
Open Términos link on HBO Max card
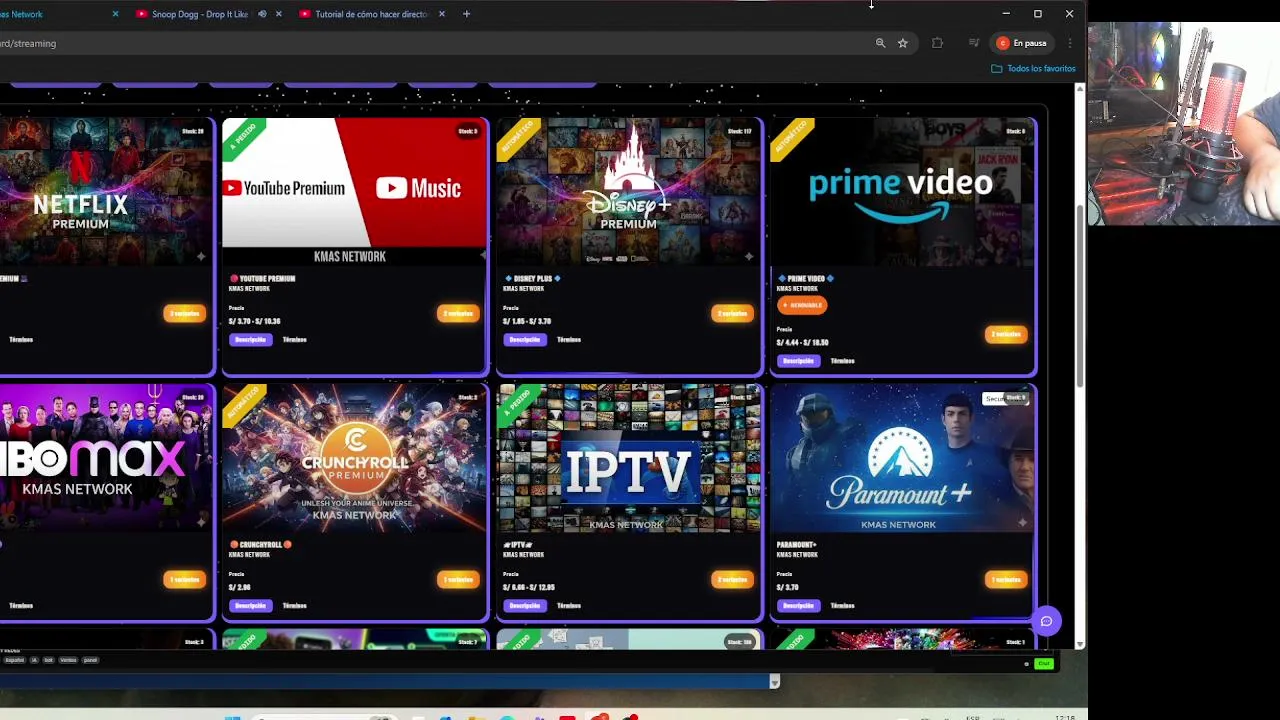(21, 606)
